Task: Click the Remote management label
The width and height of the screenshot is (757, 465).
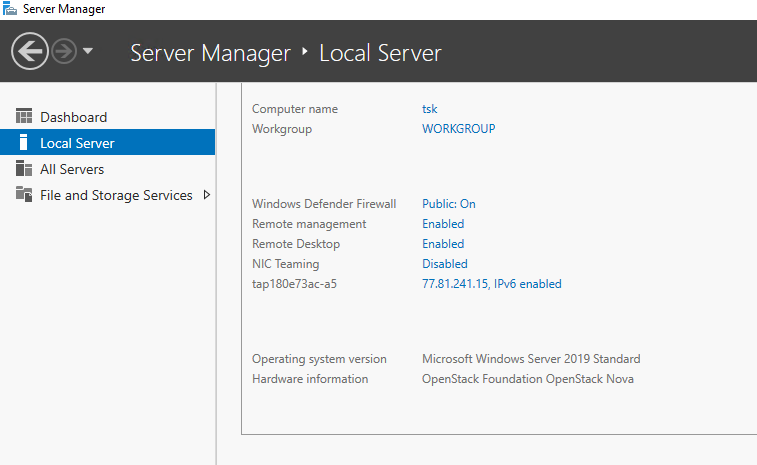Action: pos(309,224)
